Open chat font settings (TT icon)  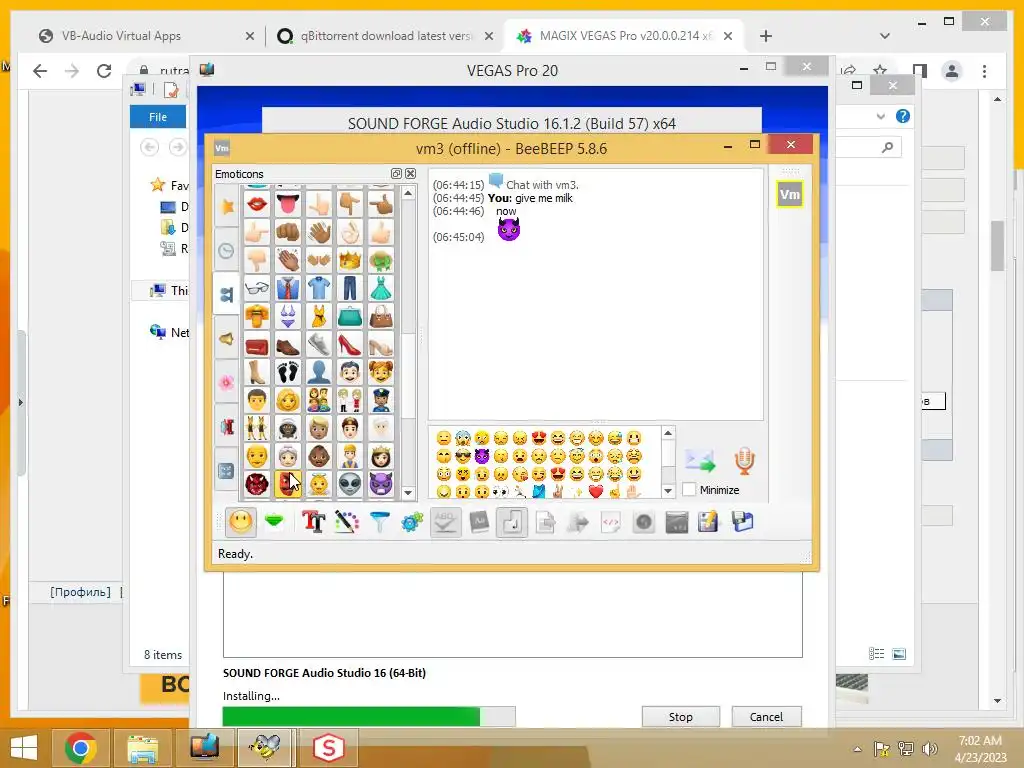pos(313,522)
